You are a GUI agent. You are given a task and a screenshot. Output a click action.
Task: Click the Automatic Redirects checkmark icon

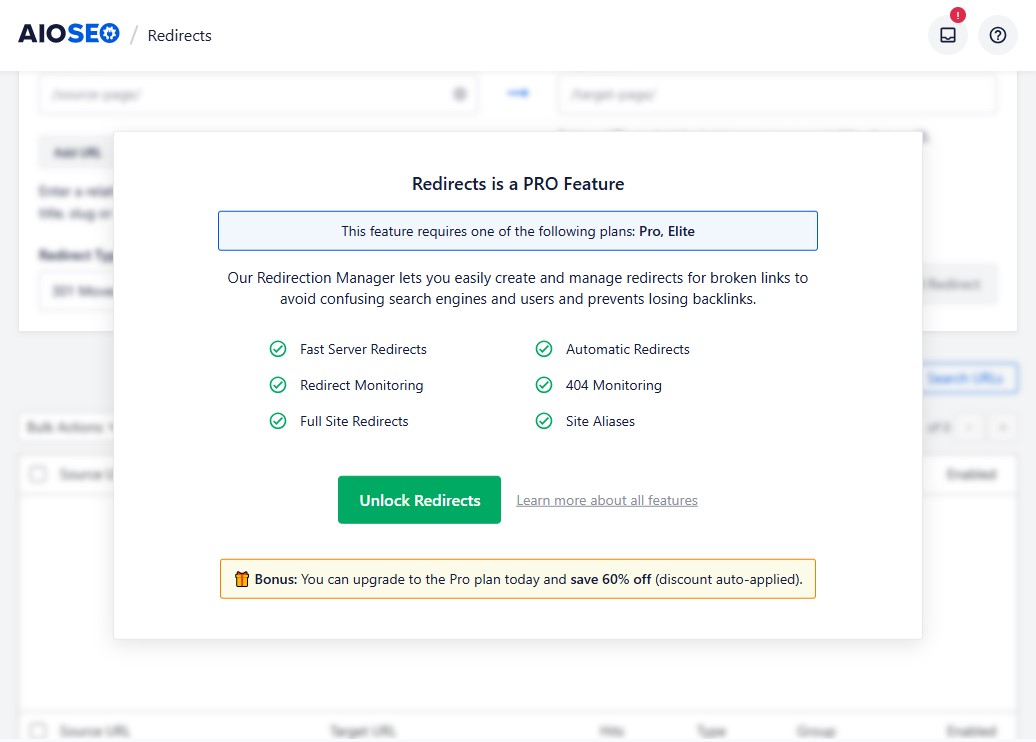(544, 349)
